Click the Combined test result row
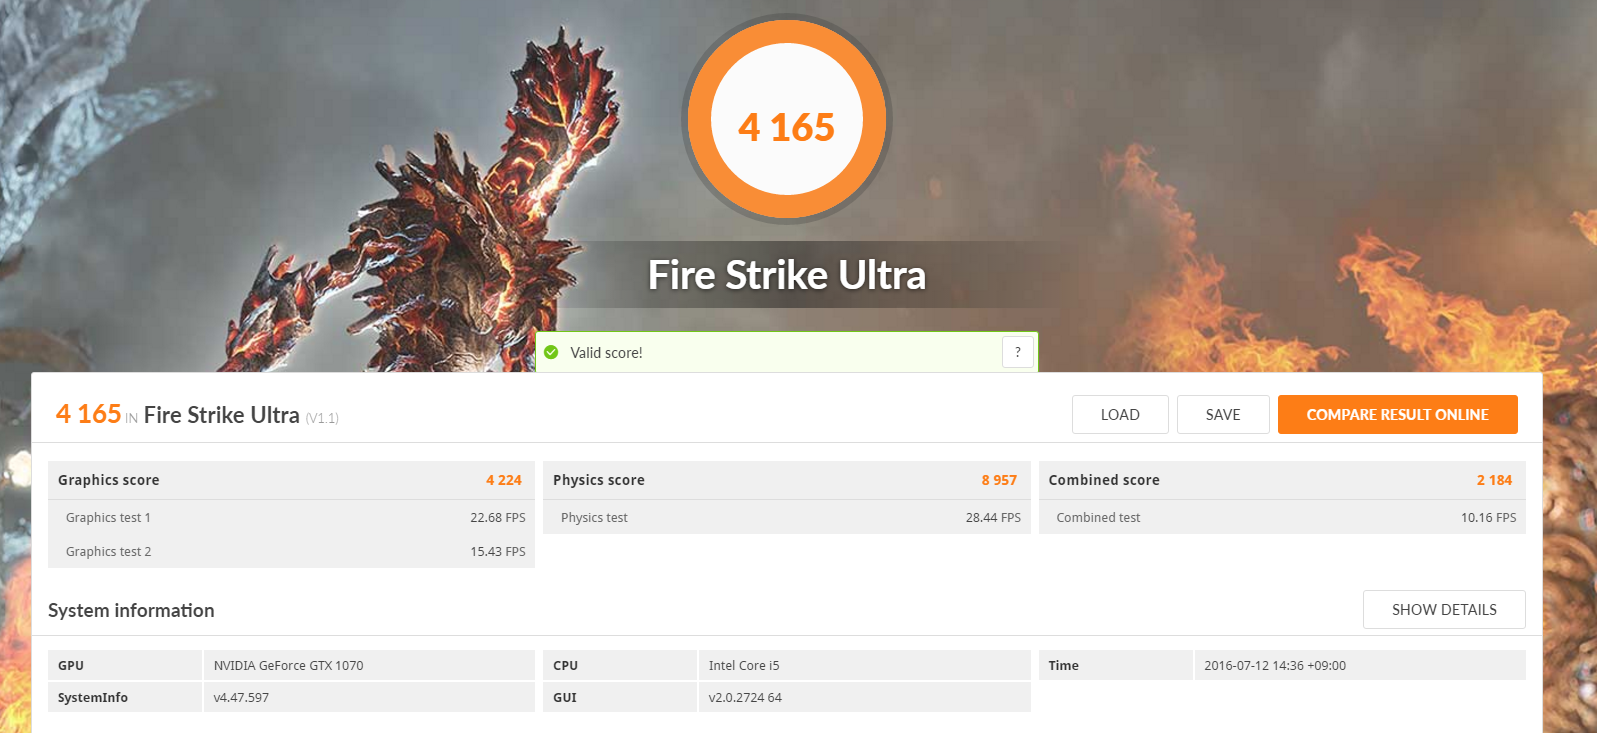 click(1282, 517)
